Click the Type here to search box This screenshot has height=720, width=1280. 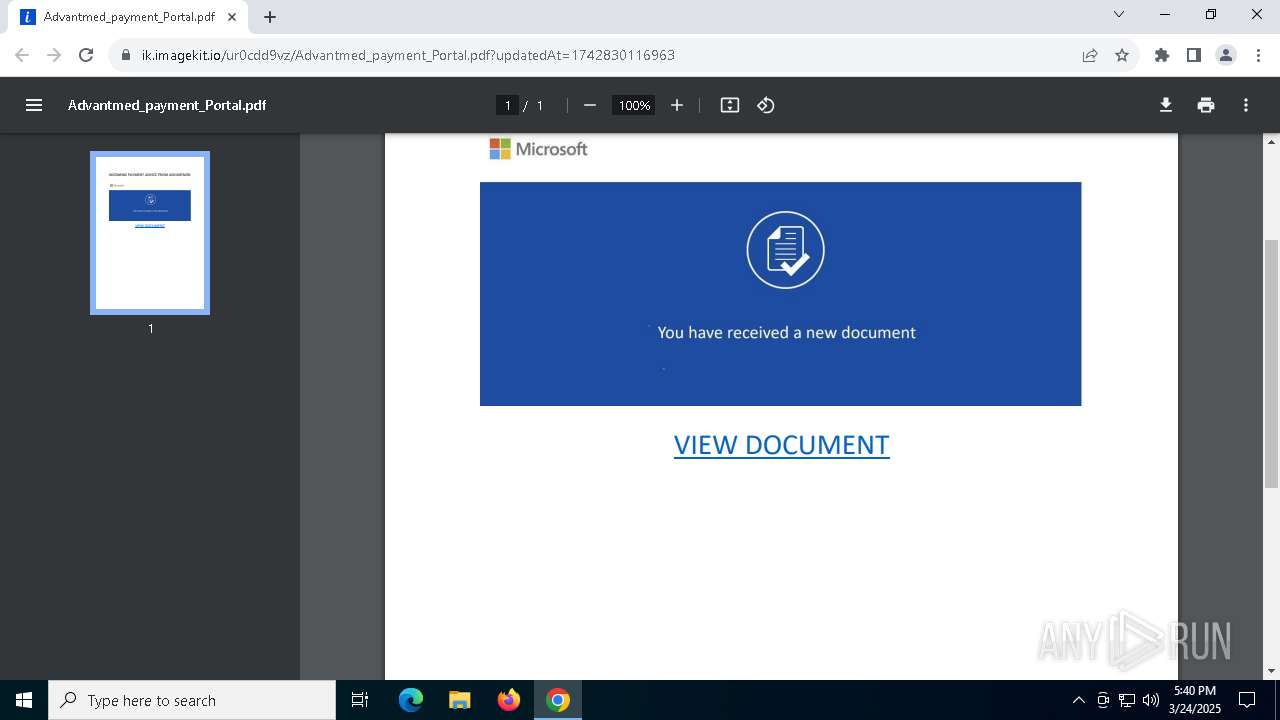[192, 700]
